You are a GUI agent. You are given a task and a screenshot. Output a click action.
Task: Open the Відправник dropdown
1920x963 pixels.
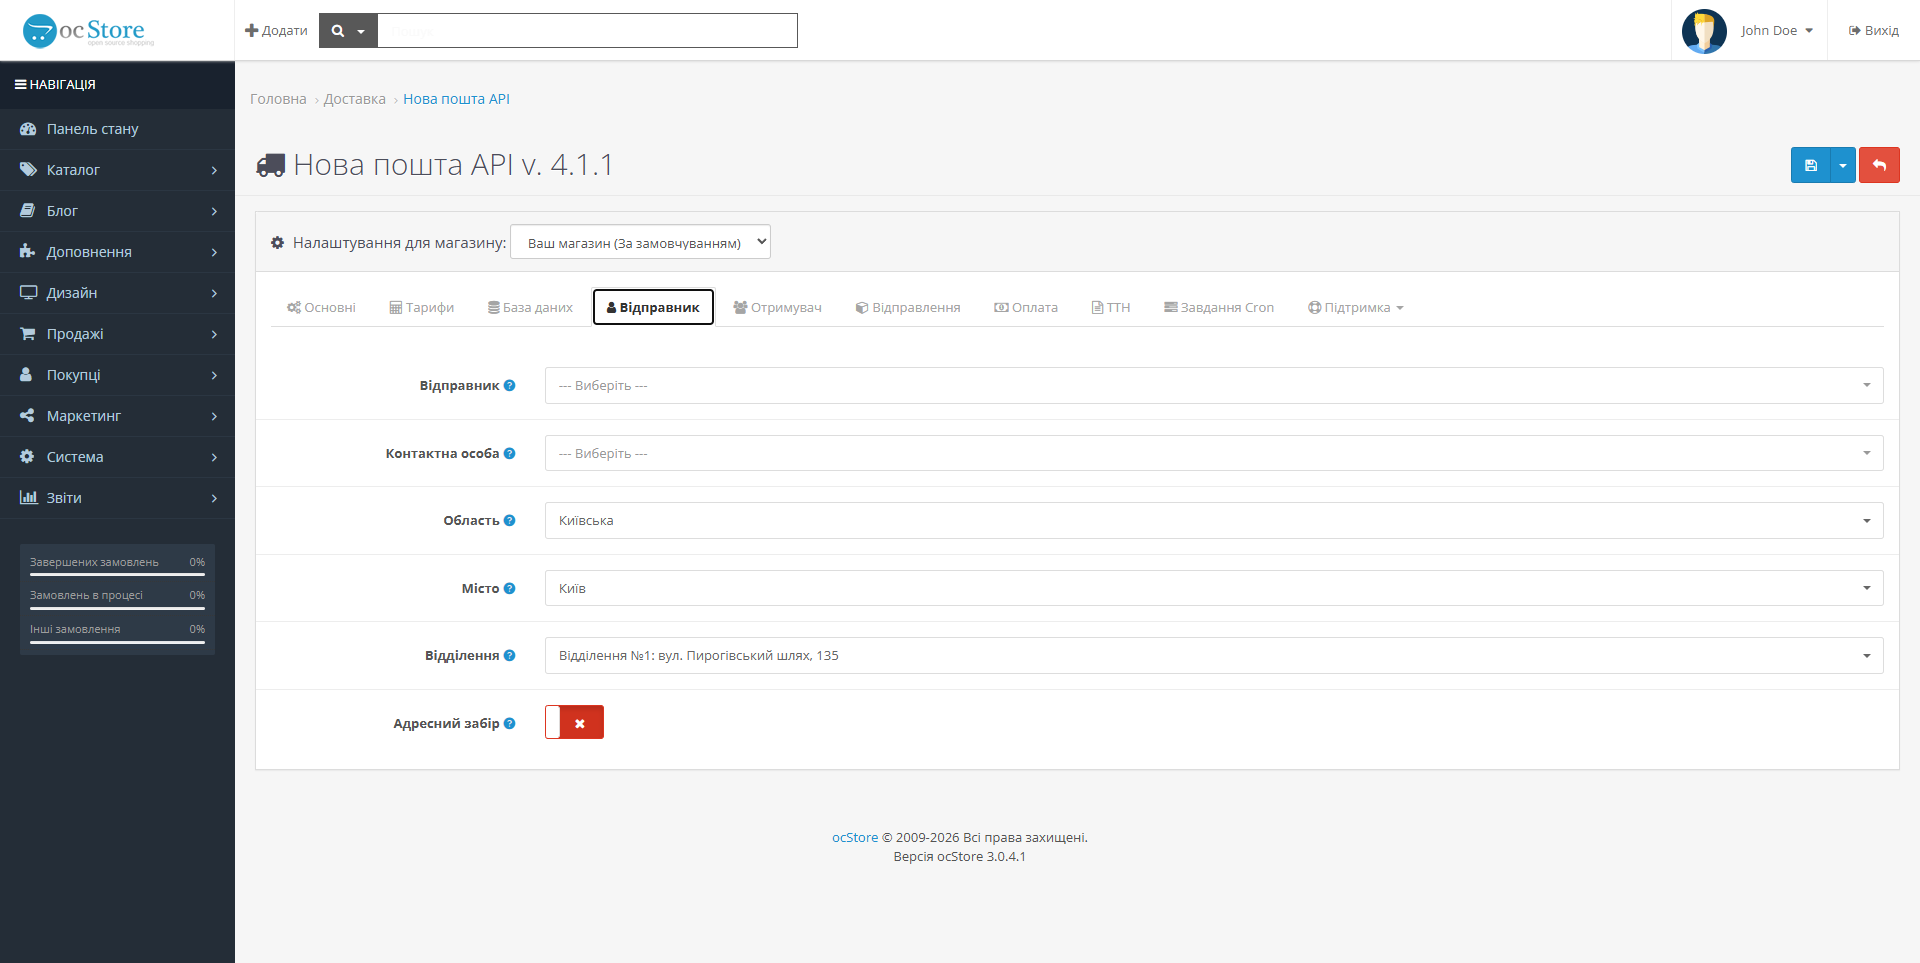coord(1214,386)
